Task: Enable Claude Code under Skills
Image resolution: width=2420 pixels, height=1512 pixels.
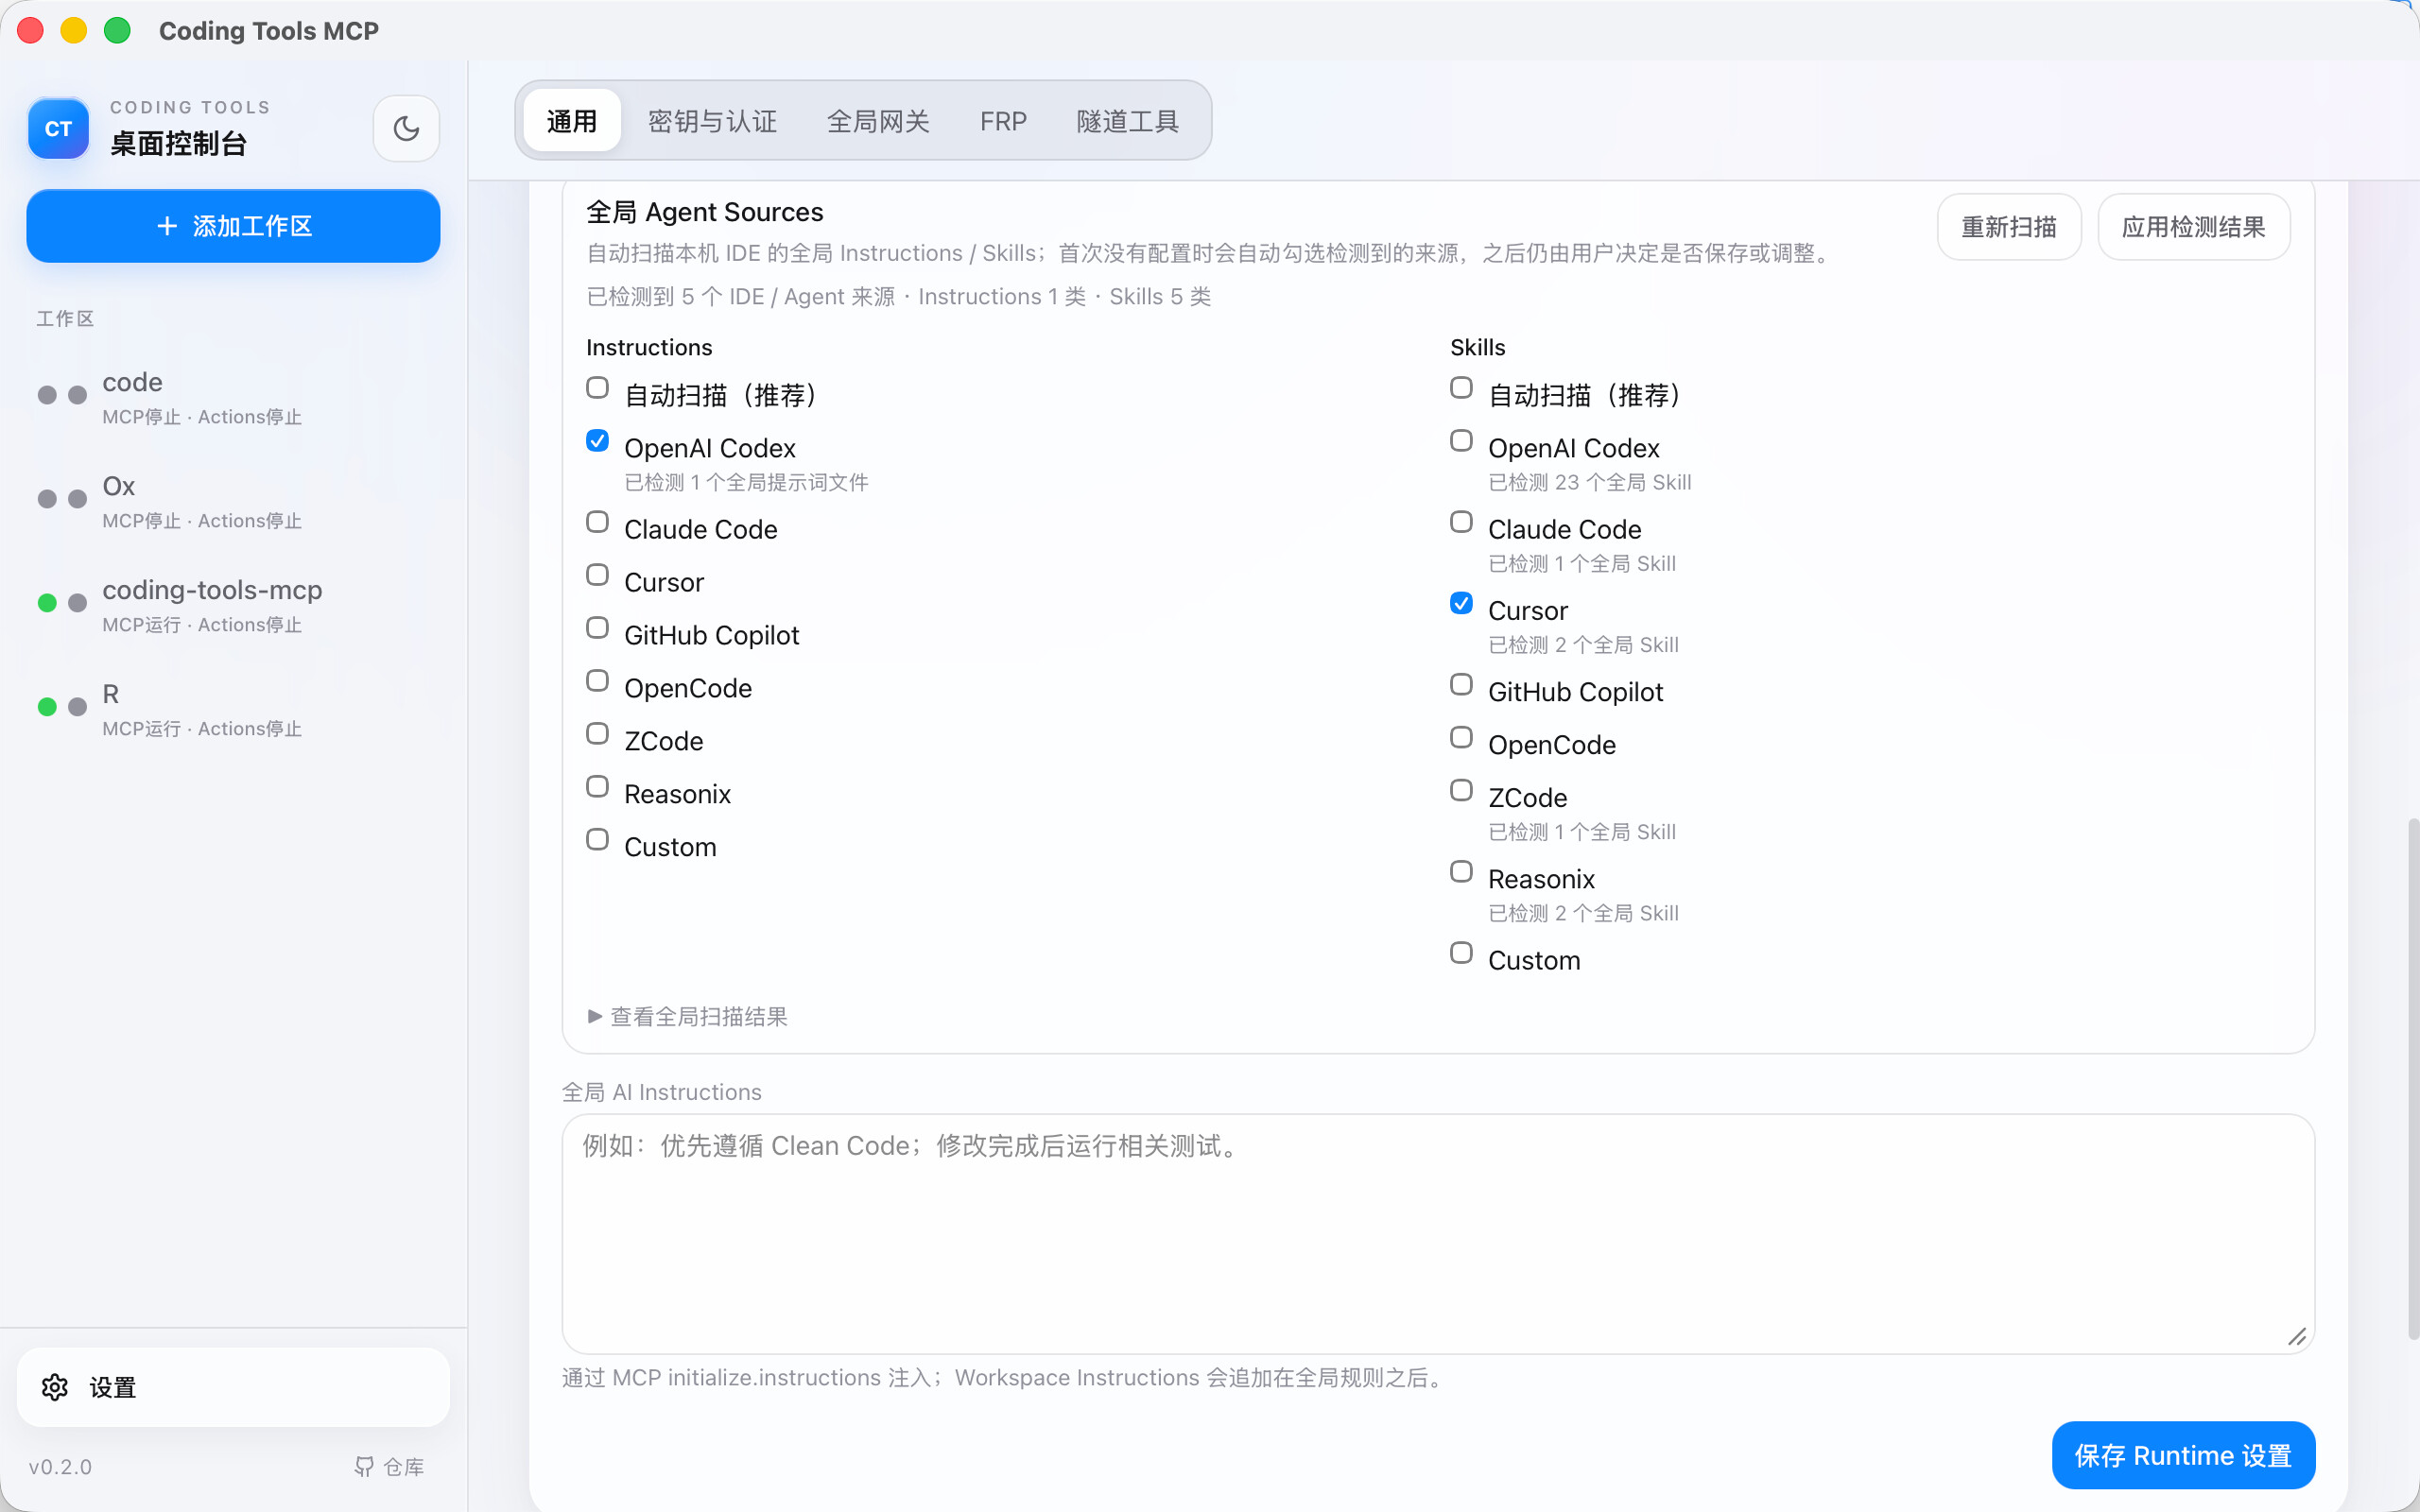Action: 1461,522
